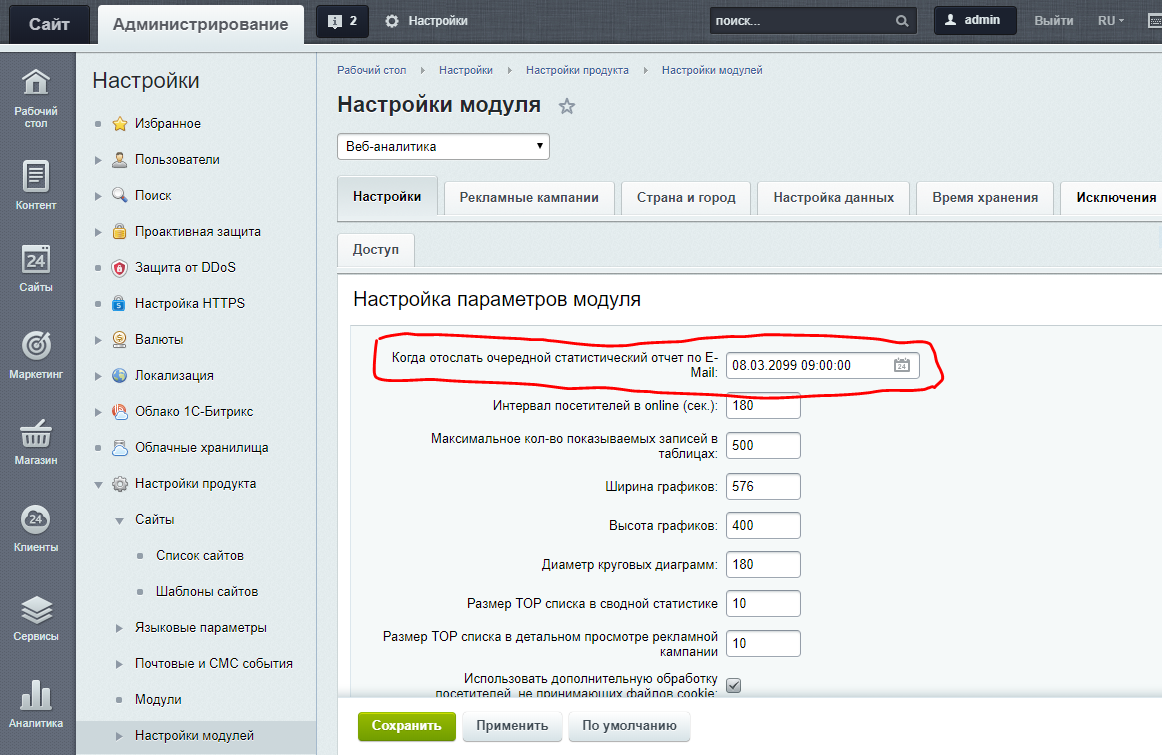The image size is (1162, 755).
Task: Open Шаблоны сайтов tree item
Action: [207, 592]
